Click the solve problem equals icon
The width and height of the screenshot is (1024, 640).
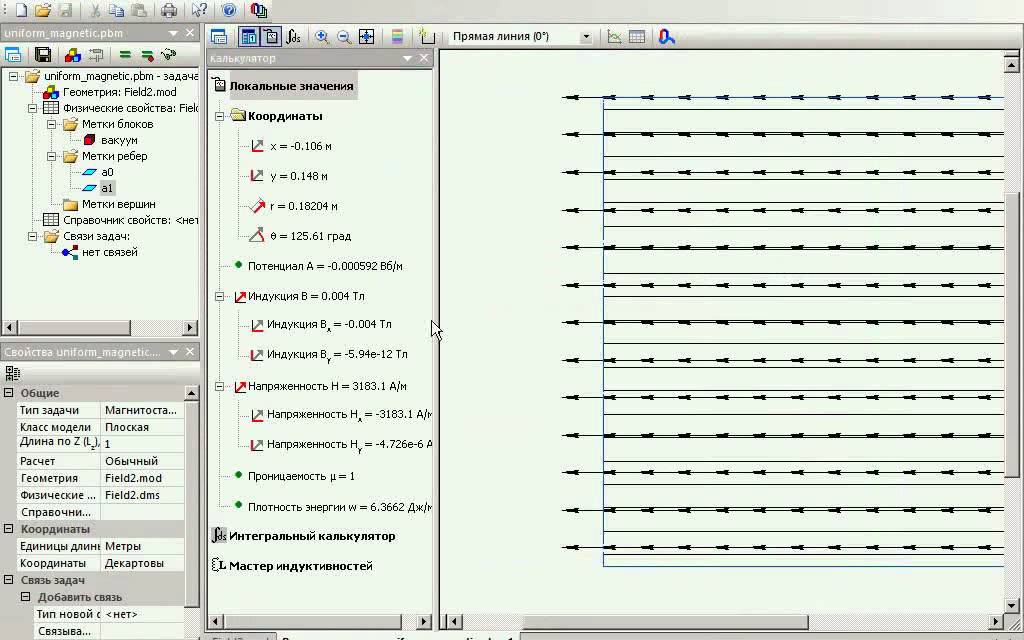tap(125, 55)
